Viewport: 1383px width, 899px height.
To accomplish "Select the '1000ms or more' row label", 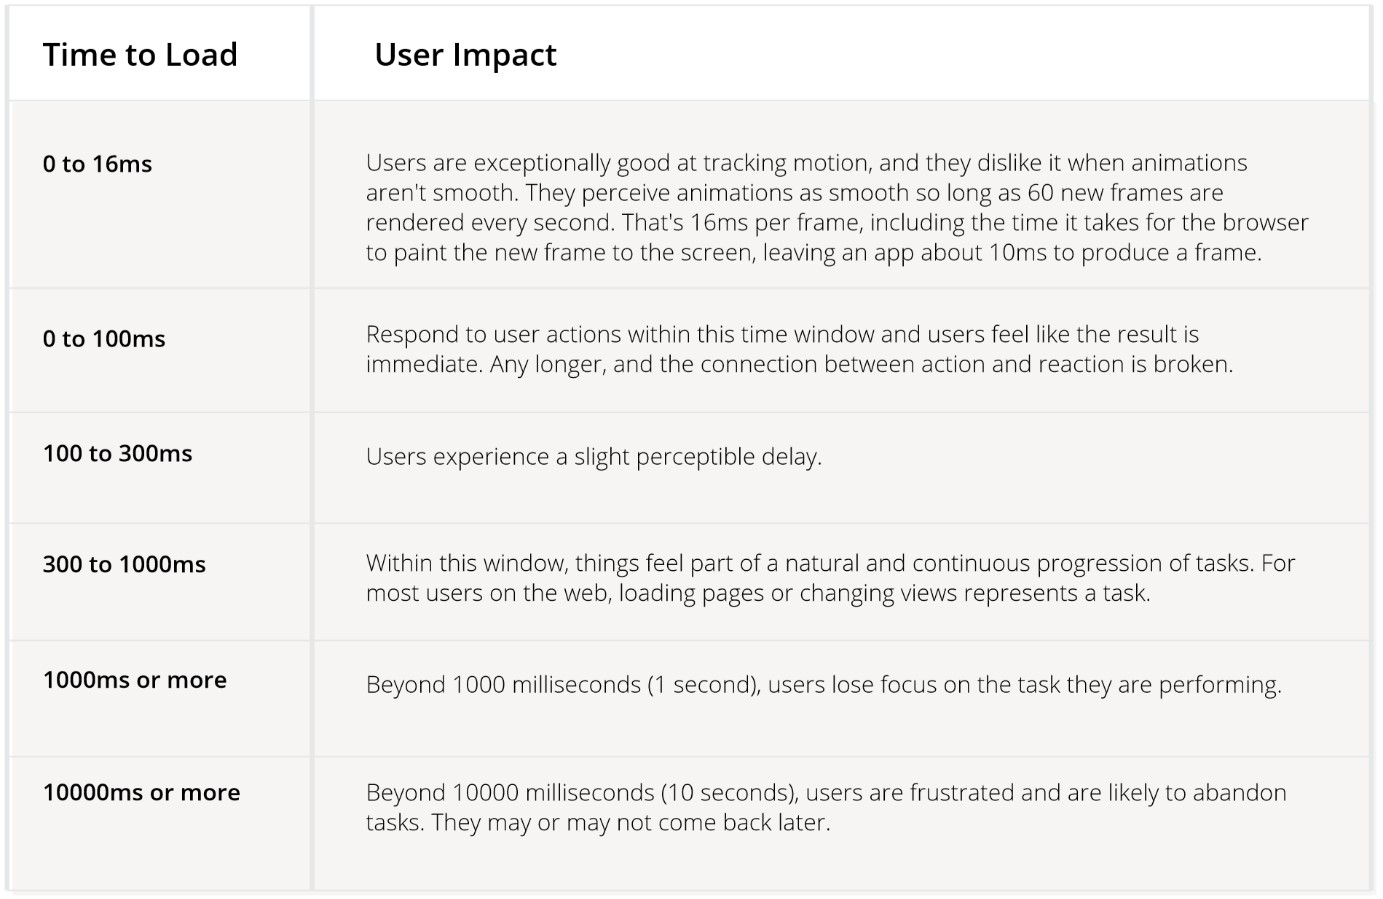I will click(135, 680).
